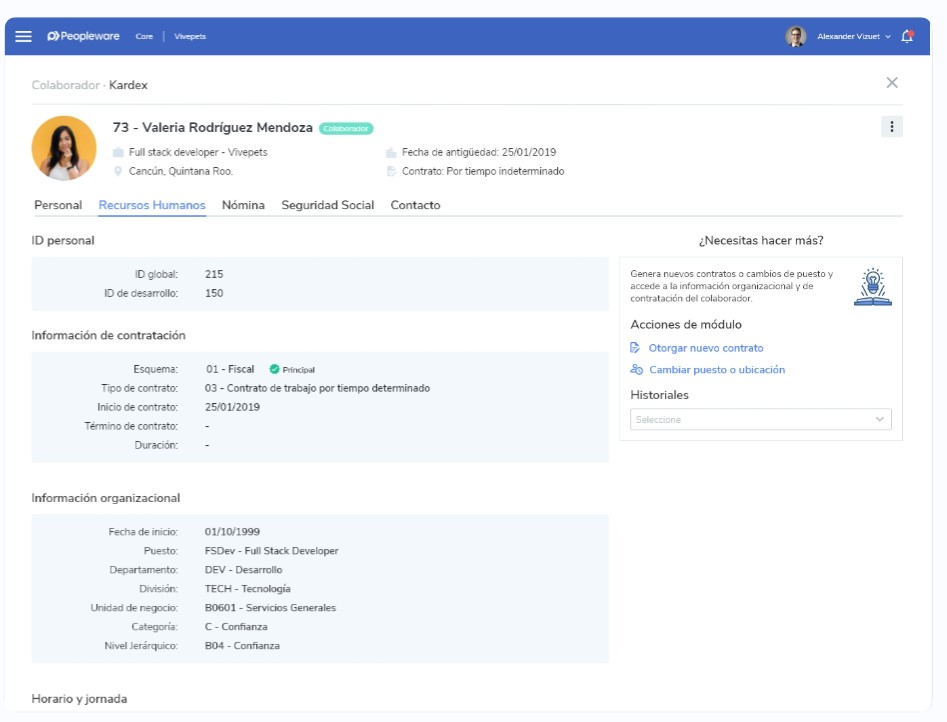
Task: Open the hamburger navigation menu
Action: pos(23,36)
